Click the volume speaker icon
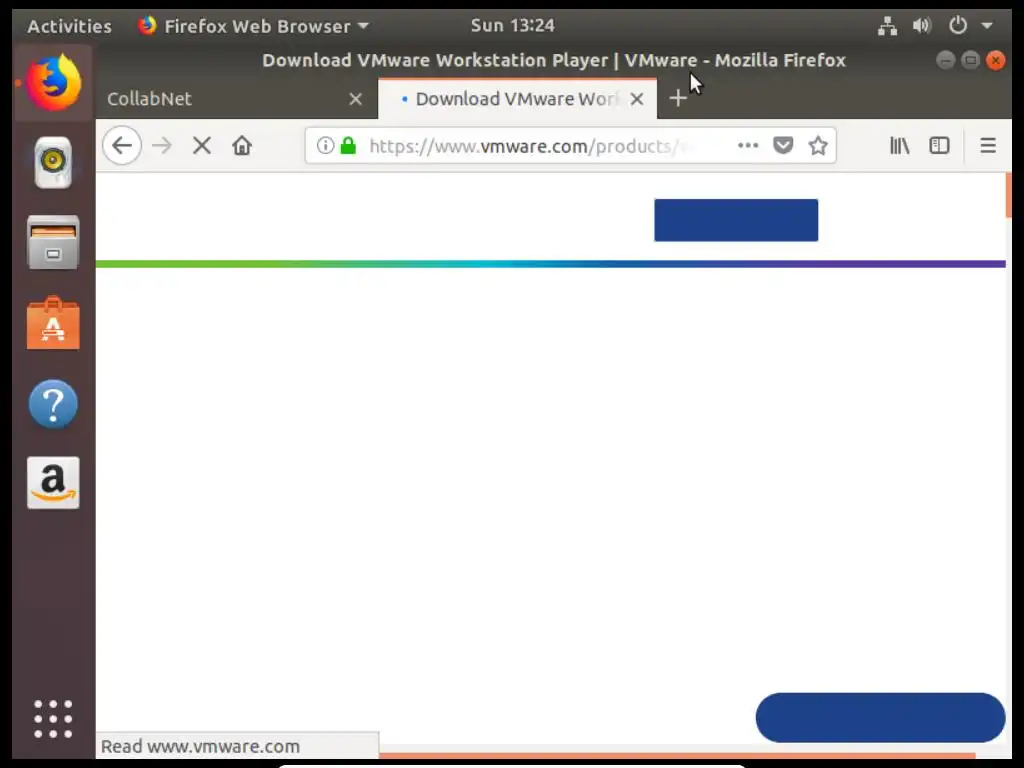Viewport: 1024px width, 768px height. (x=921, y=26)
